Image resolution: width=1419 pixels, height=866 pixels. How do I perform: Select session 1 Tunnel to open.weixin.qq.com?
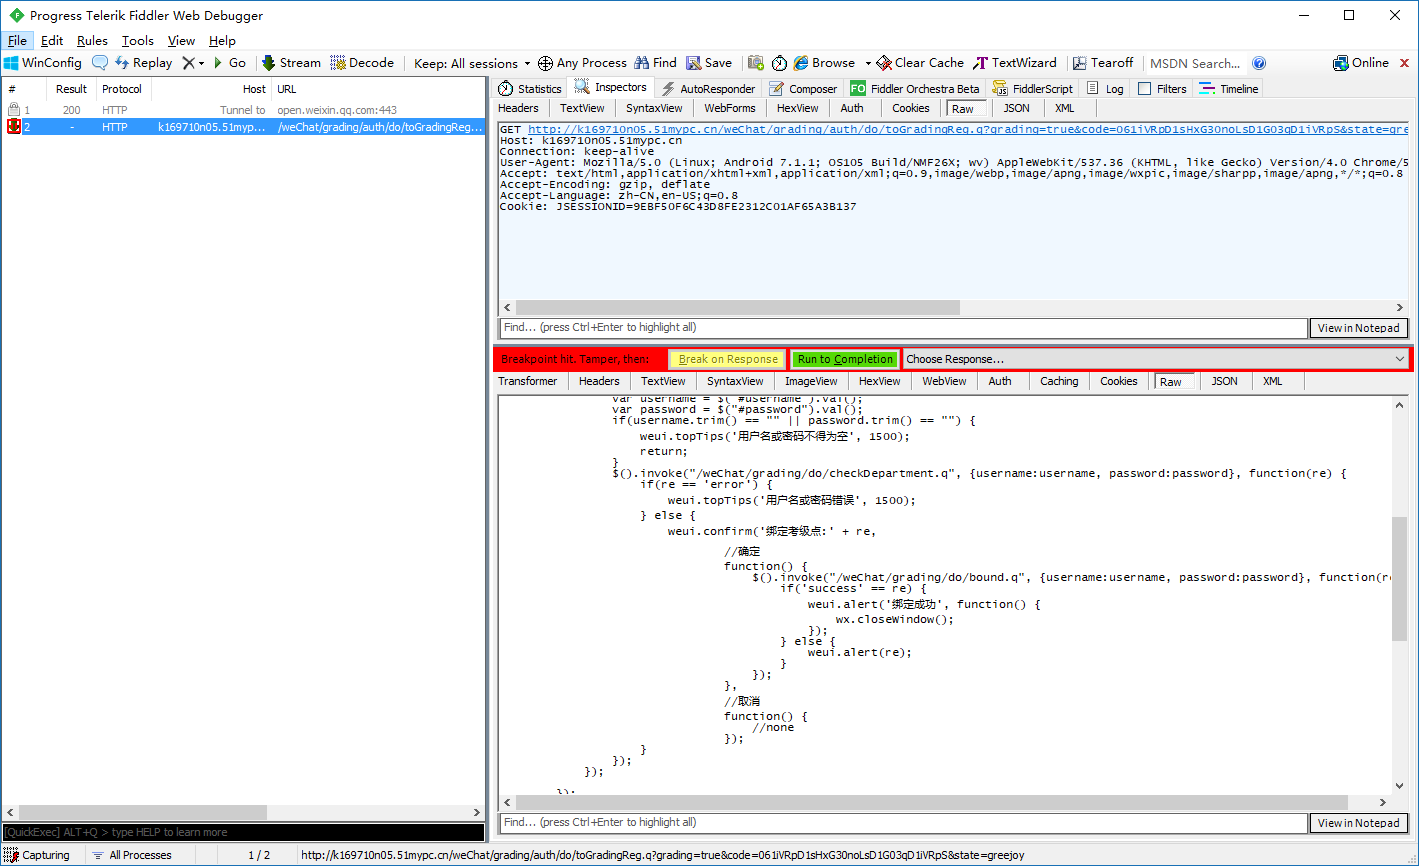point(243,110)
